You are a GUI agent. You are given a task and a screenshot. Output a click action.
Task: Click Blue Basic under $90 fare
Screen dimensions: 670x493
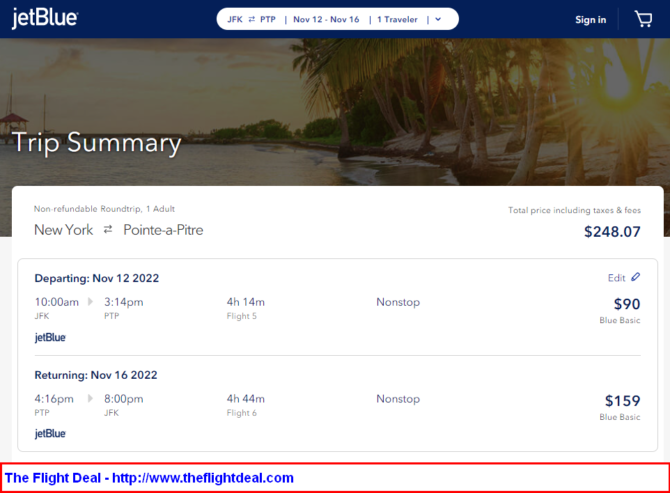pos(620,320)
